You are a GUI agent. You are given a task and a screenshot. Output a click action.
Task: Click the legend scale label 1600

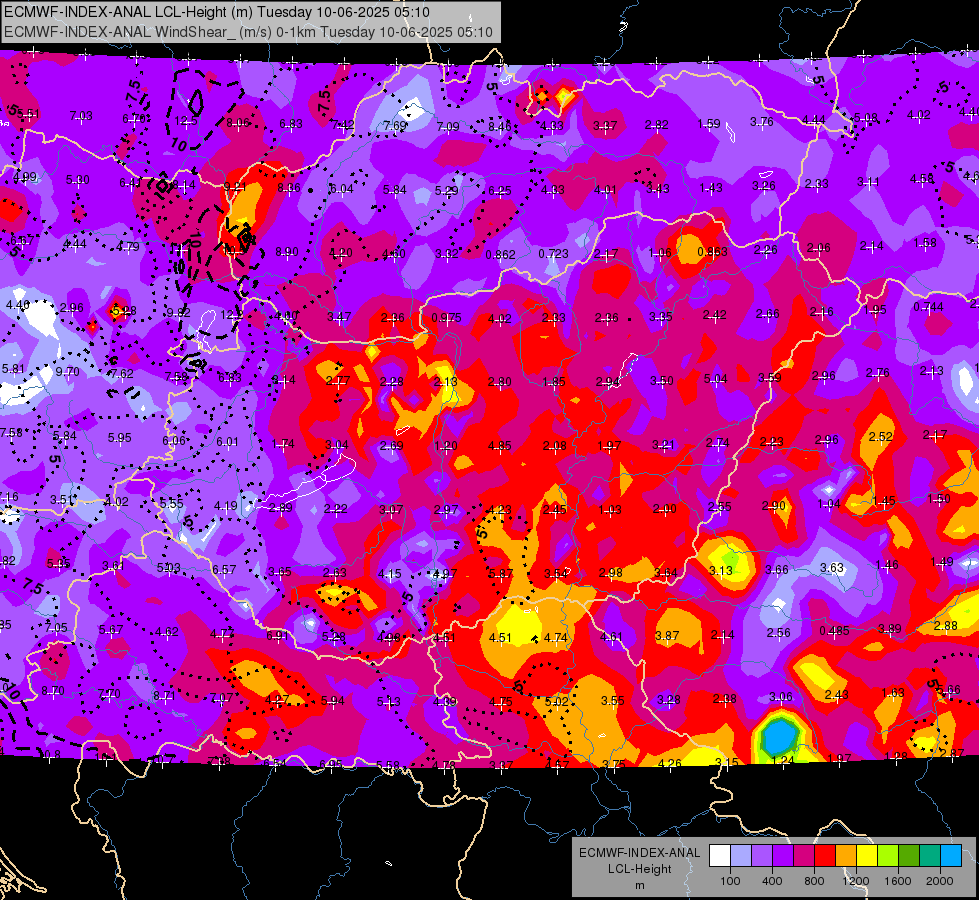click(898, 881)
